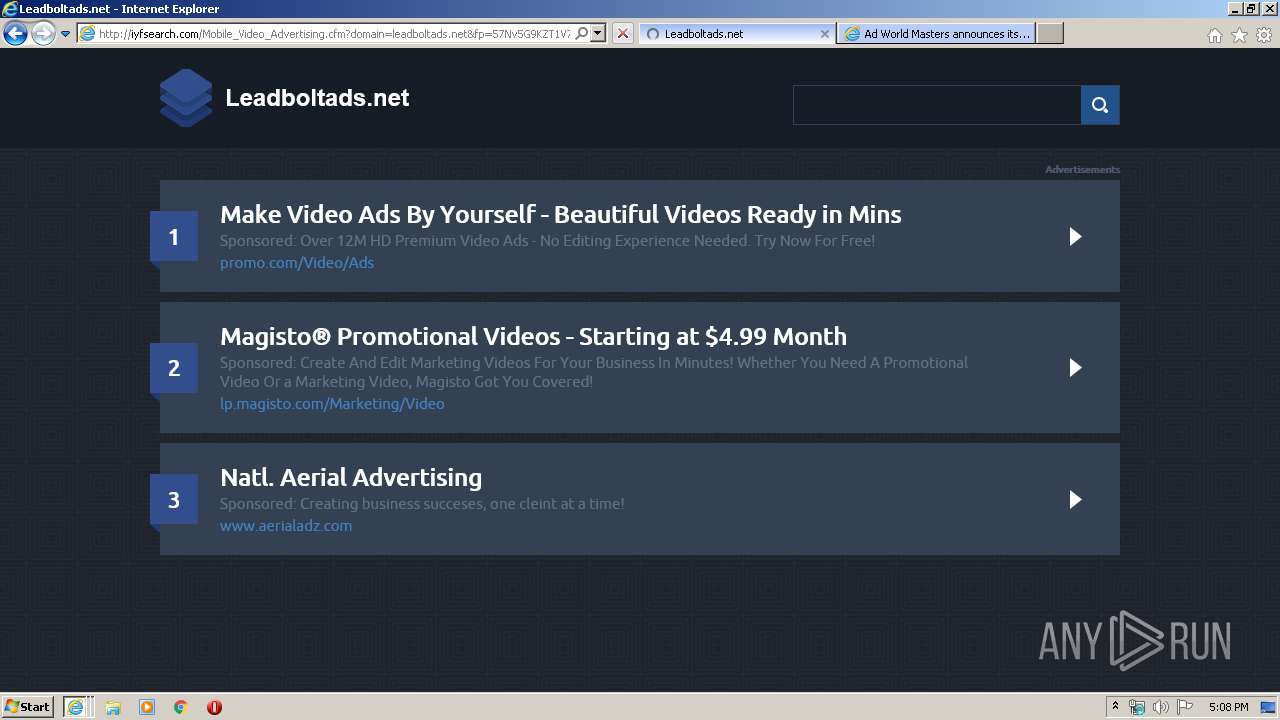1280x720 pixels.
Task: Click the lp.magisto.com/Marketing/Video link
Action: pyautogui.click(x=332, y=404)
